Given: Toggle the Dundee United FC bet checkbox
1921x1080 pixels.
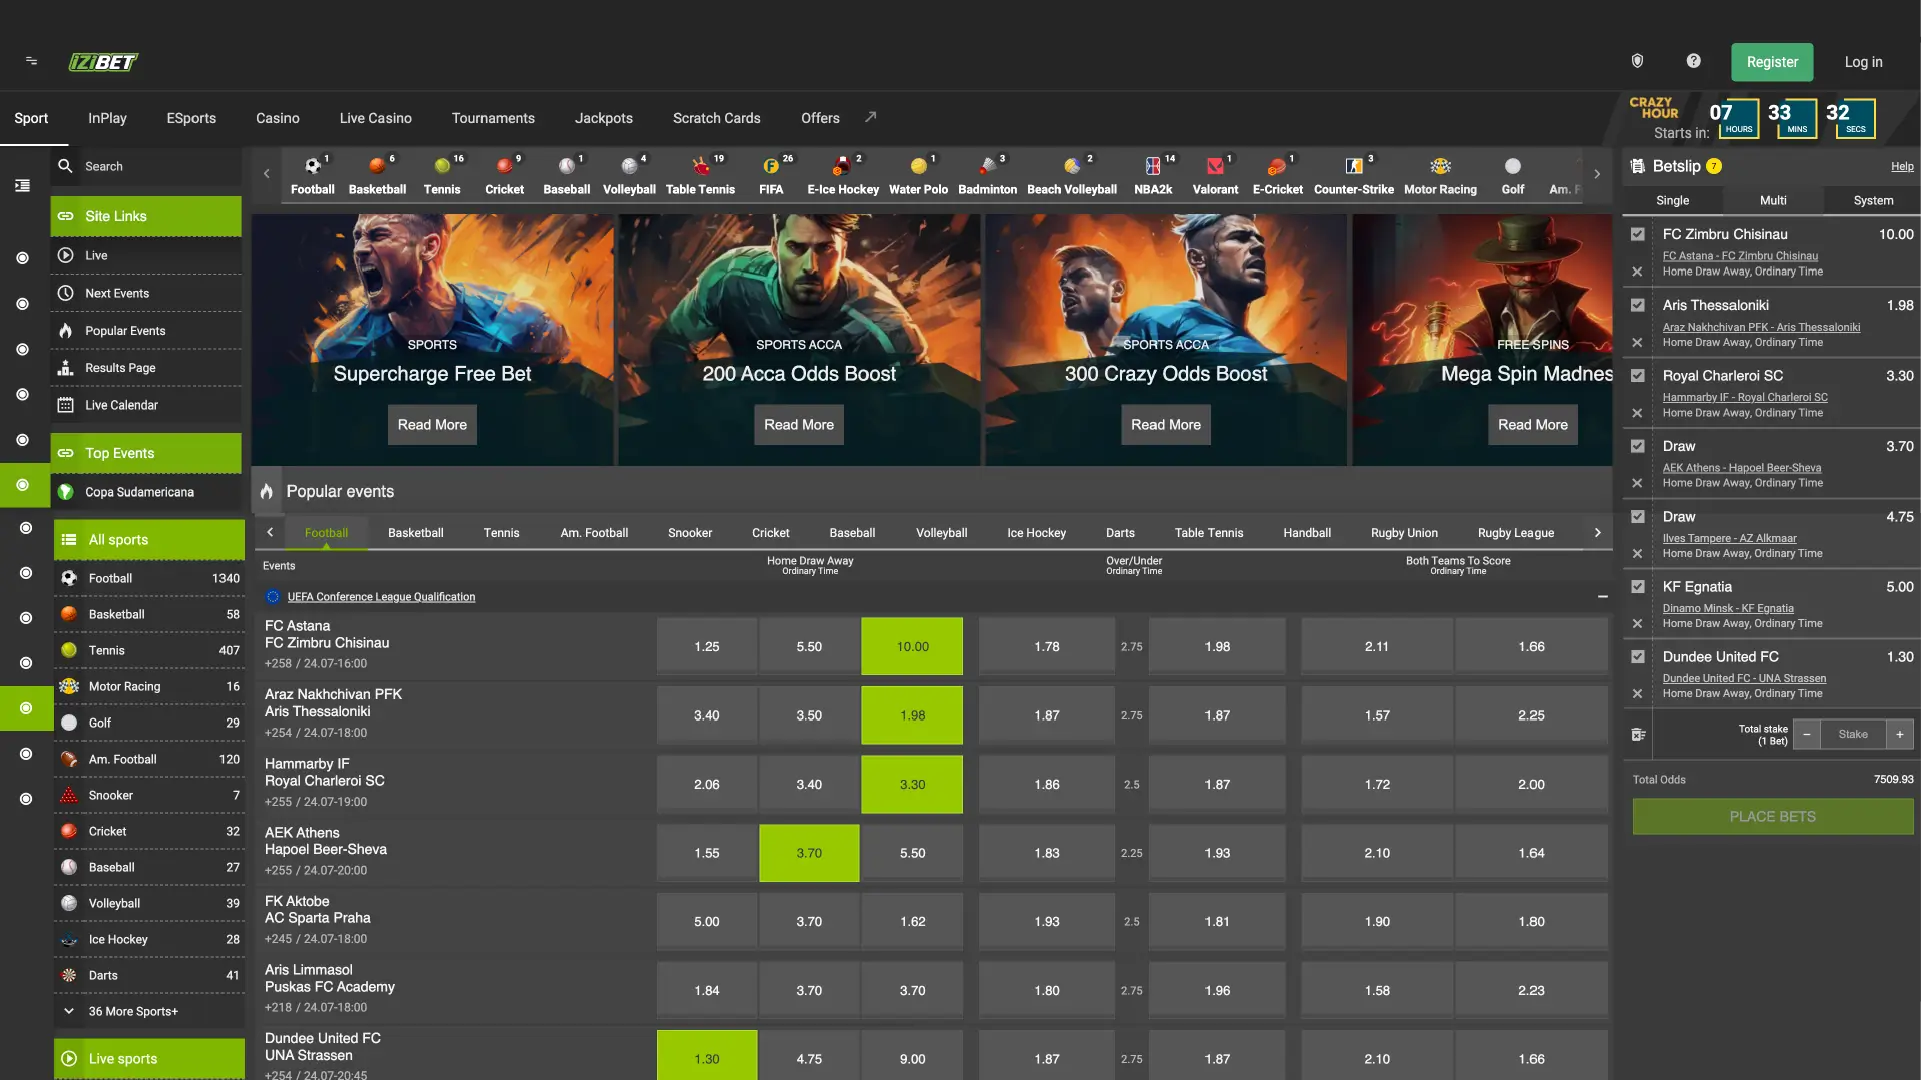Looking at the screenshot, I should pos(1637,657).
